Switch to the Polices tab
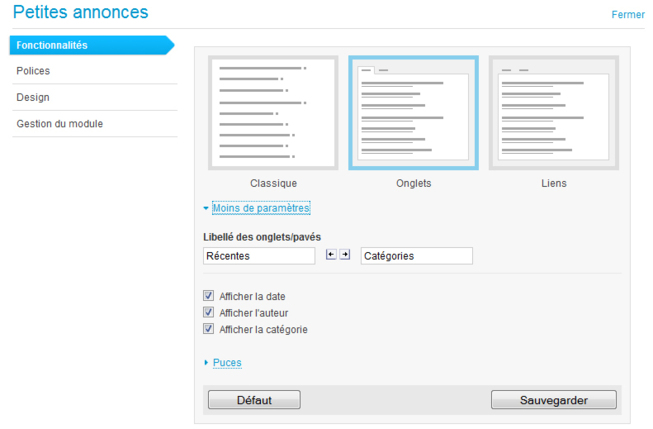Viewport: 653px width, 429px height. tap(33, 71)
